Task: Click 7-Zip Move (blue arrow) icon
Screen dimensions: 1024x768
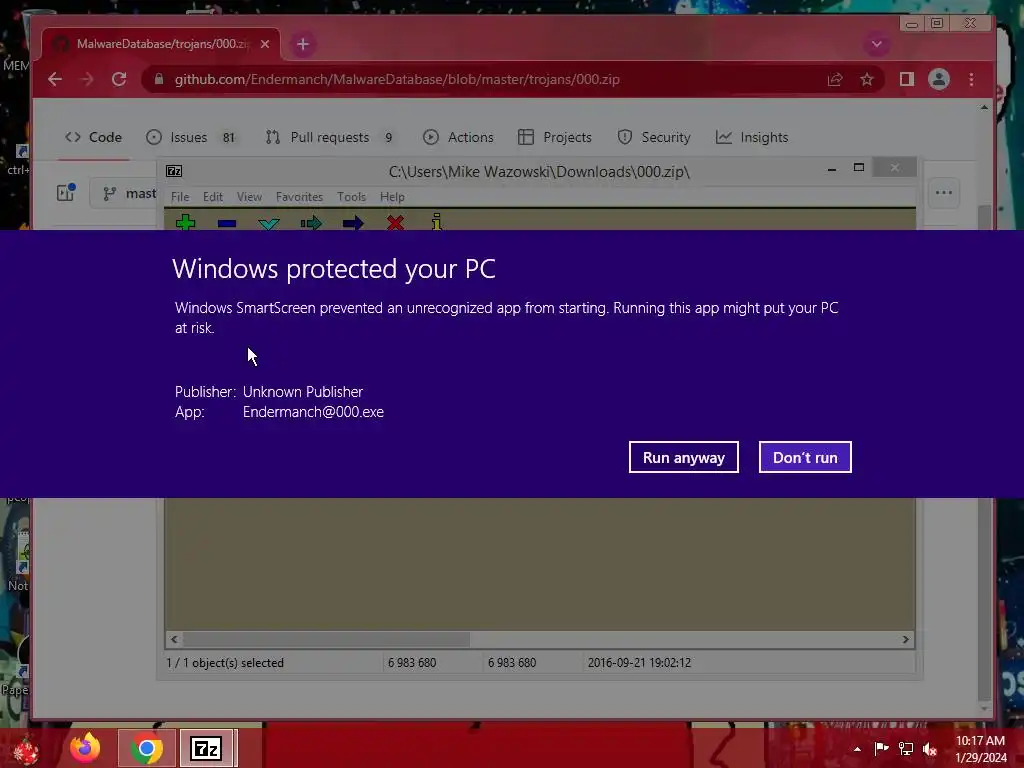Action: tap(353, 223)
